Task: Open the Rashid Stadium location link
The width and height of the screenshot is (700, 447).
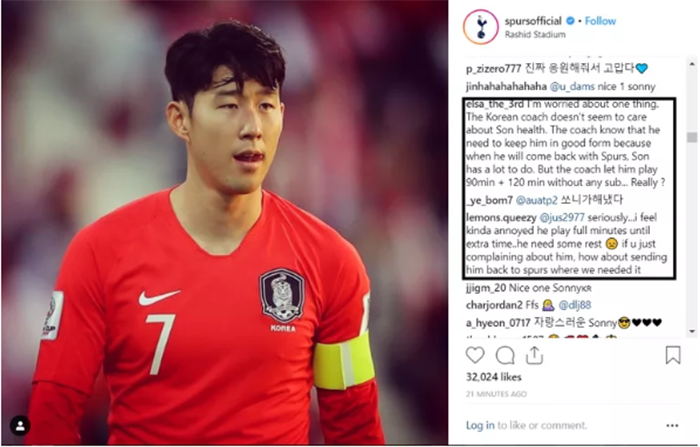Action: pos(535,34)
